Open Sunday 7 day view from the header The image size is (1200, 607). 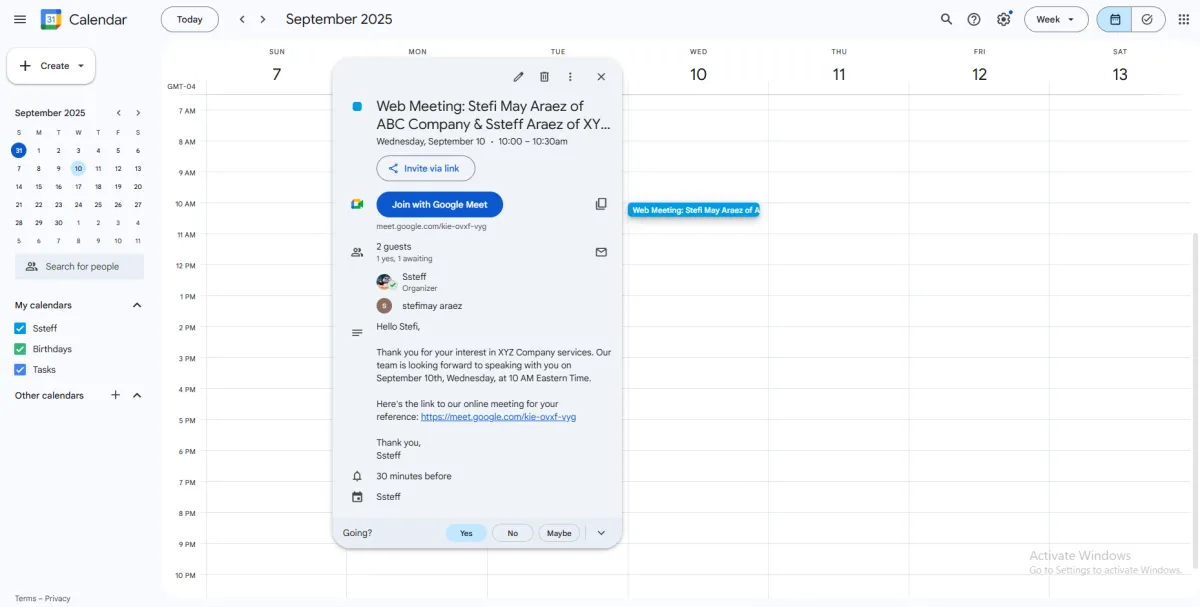[x=277, y=74]
